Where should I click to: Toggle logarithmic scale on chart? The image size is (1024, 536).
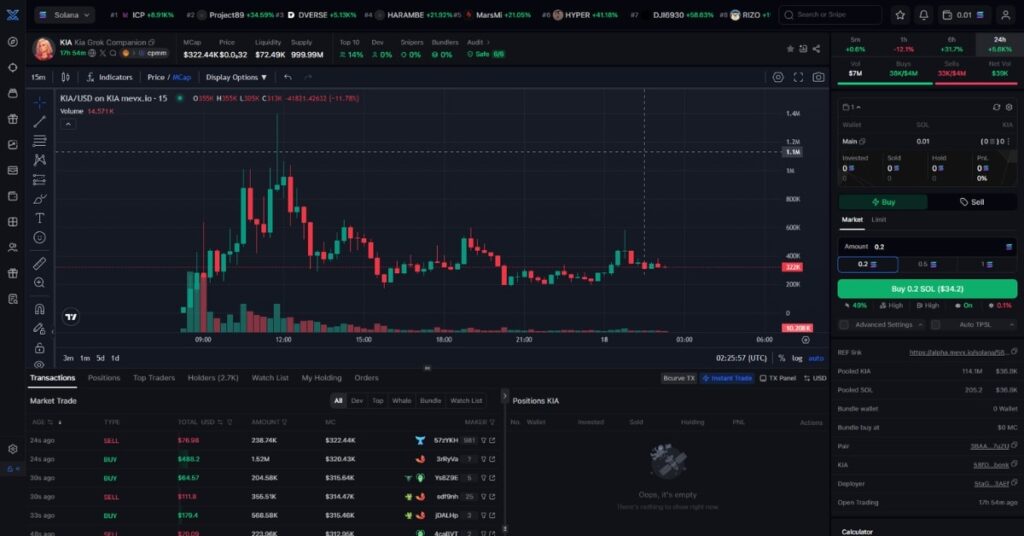pyautogui.click(x=797, y=358)
